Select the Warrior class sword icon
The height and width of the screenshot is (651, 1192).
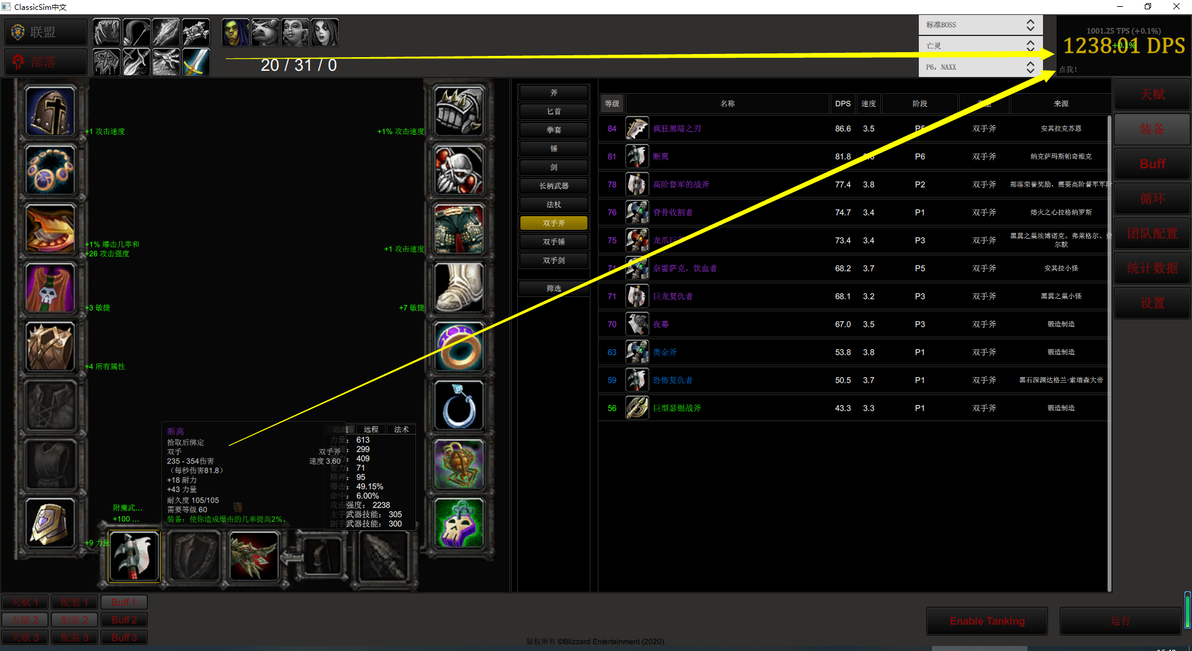click(195, 62)
